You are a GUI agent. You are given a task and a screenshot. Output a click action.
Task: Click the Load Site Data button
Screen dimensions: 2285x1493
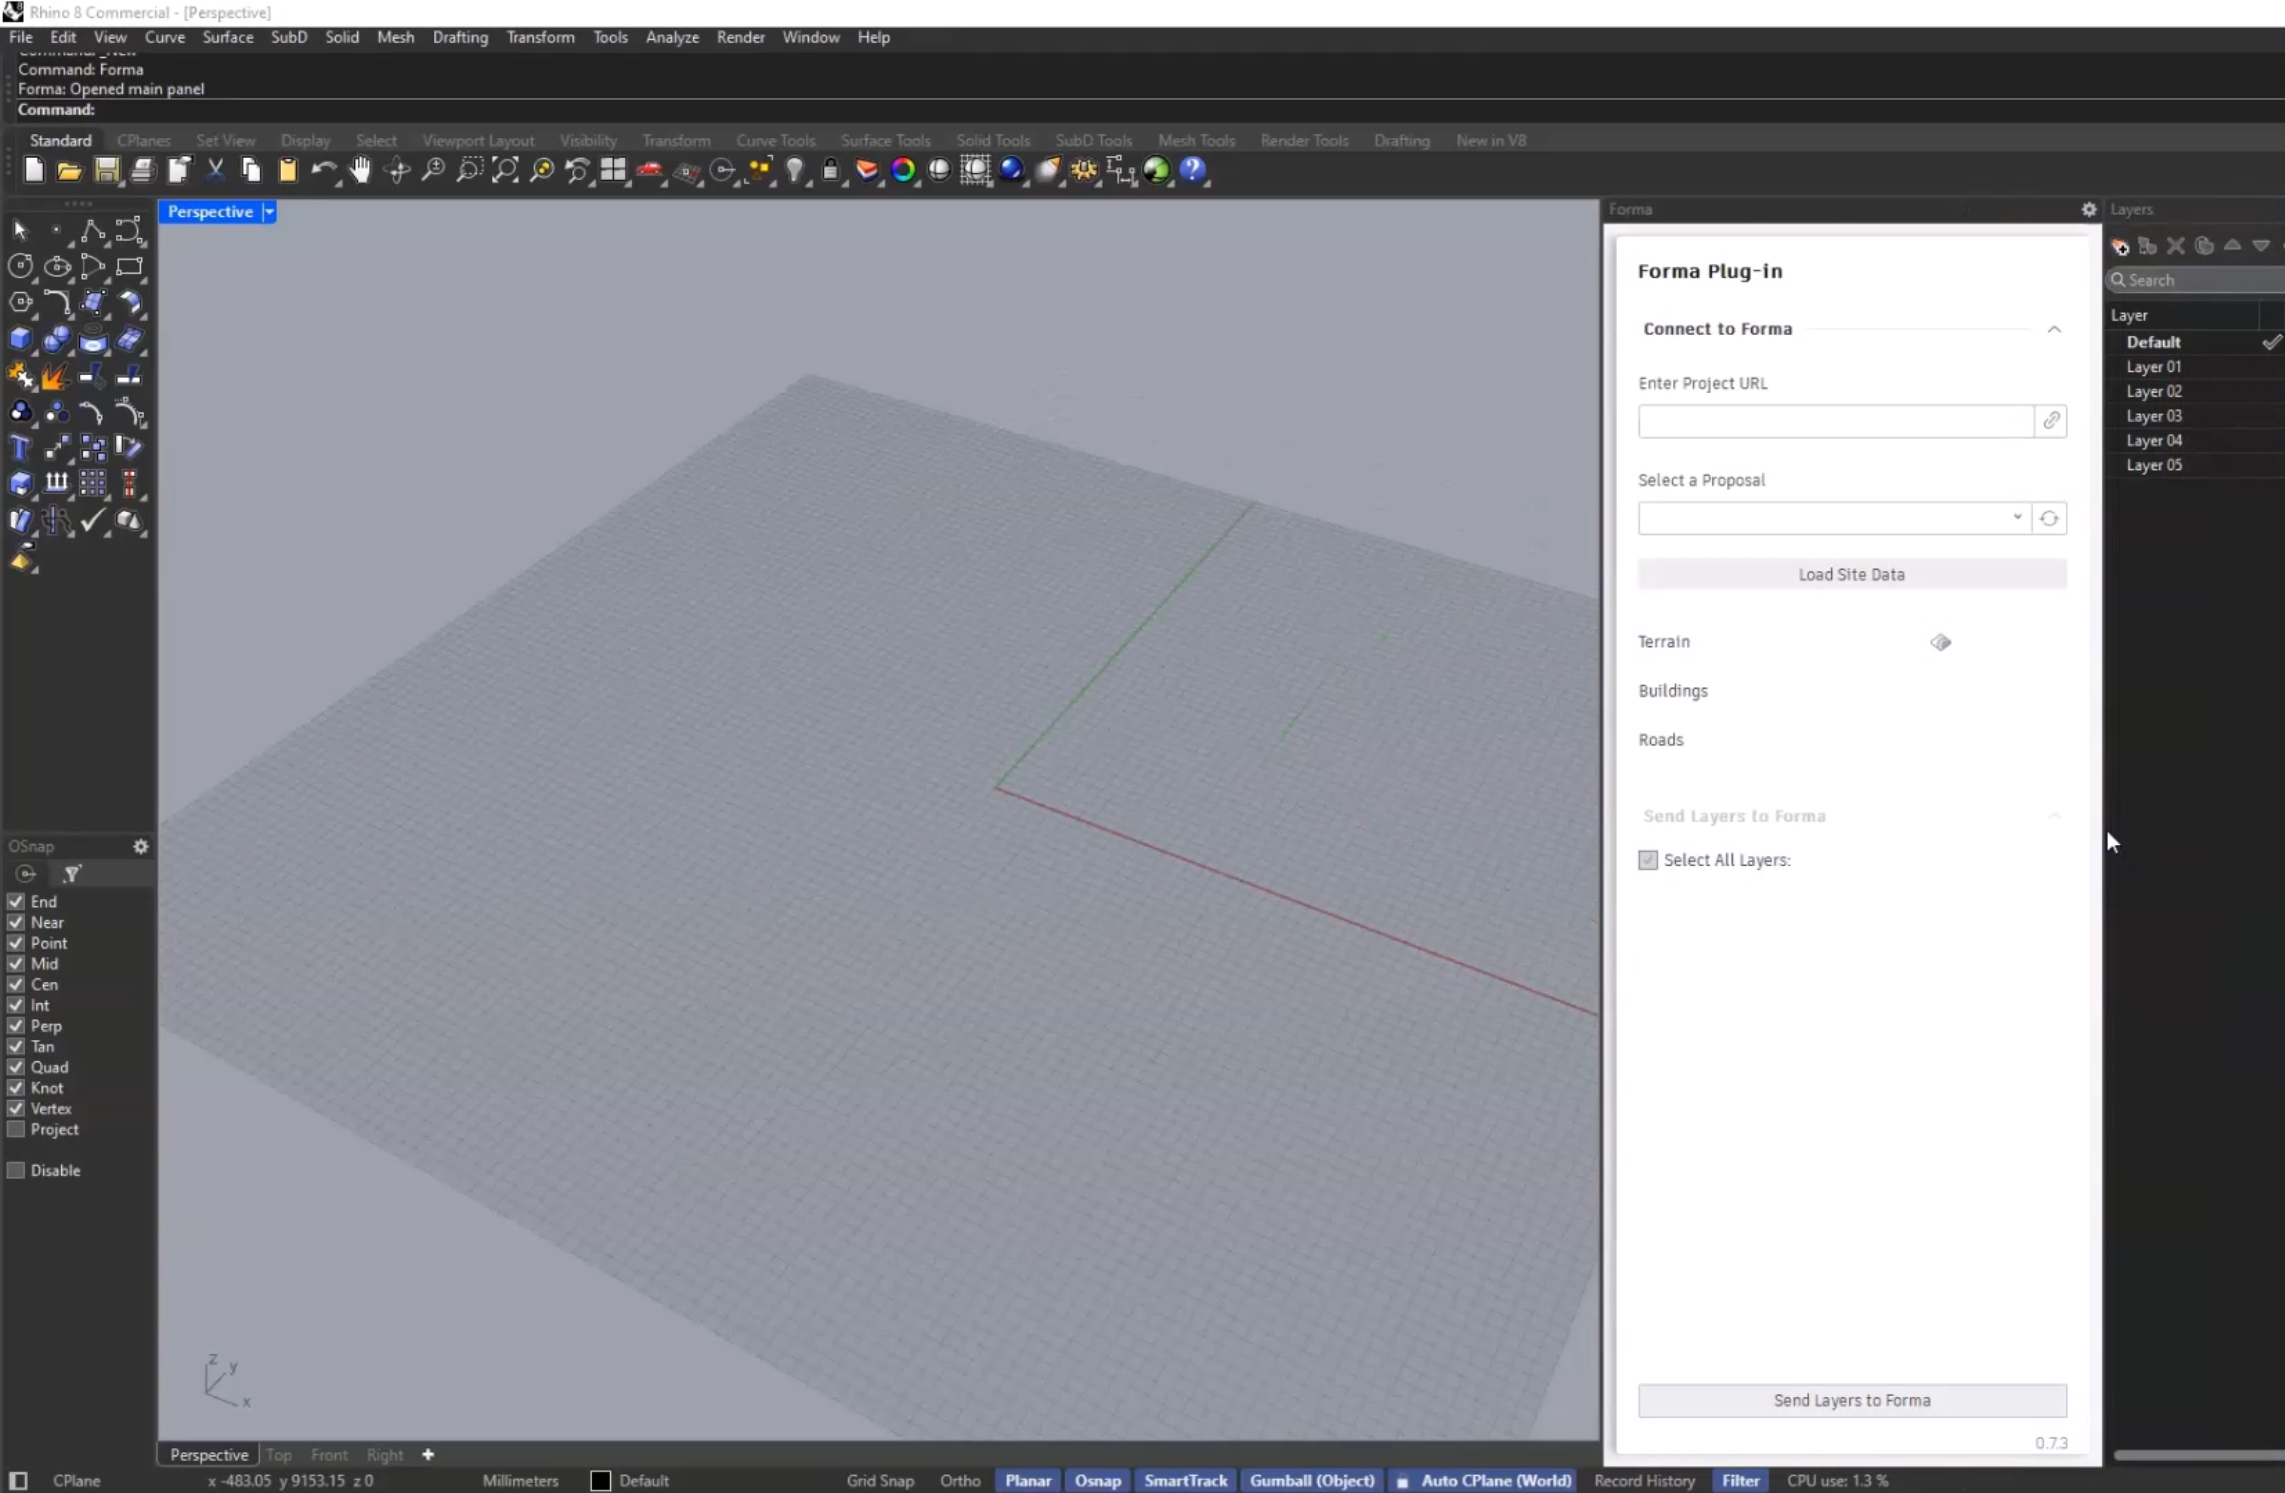(x=1852, y=573)
